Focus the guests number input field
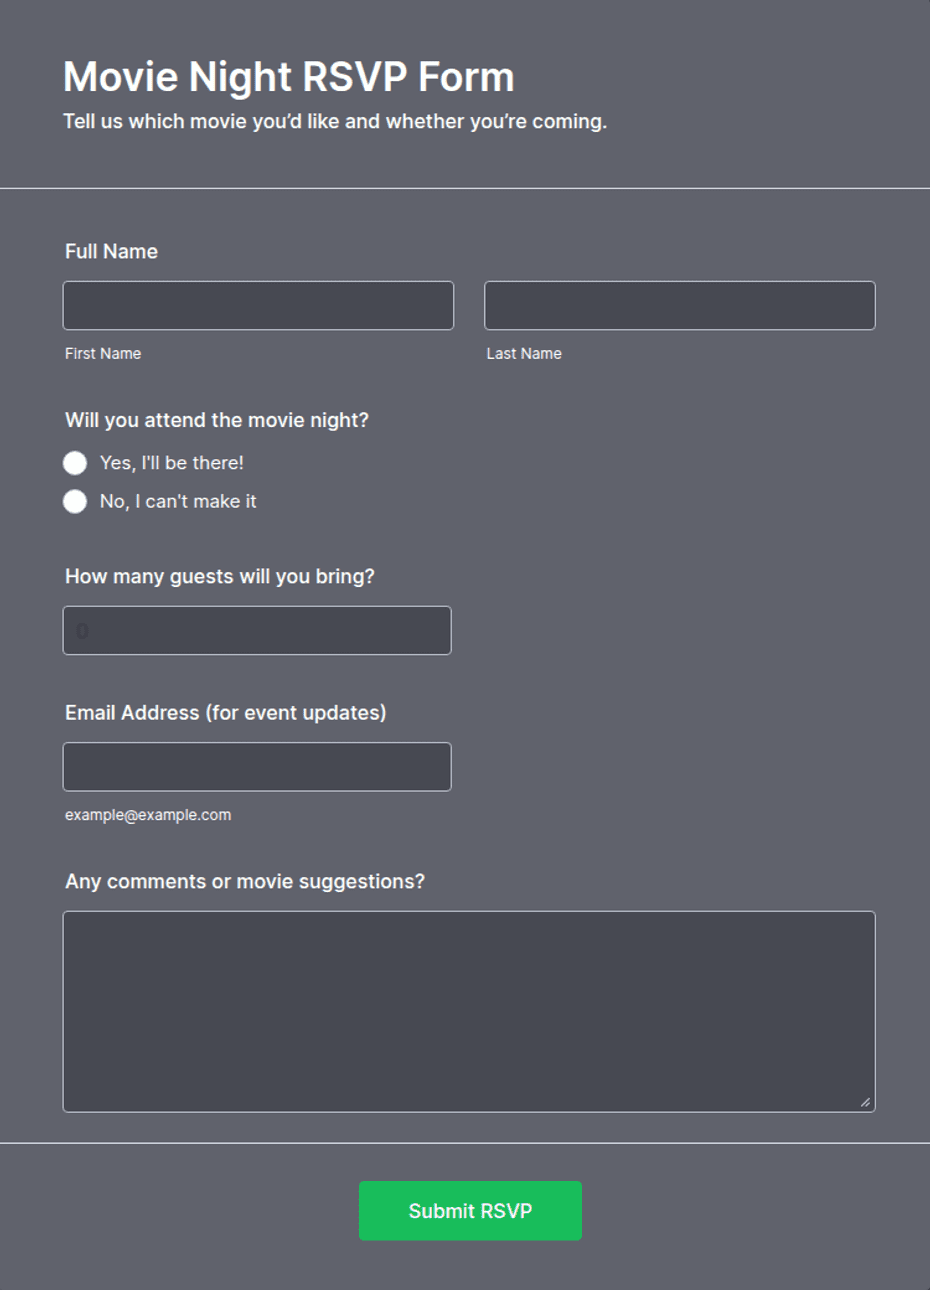The image size is (930, 1290). [x=257, y=631]
